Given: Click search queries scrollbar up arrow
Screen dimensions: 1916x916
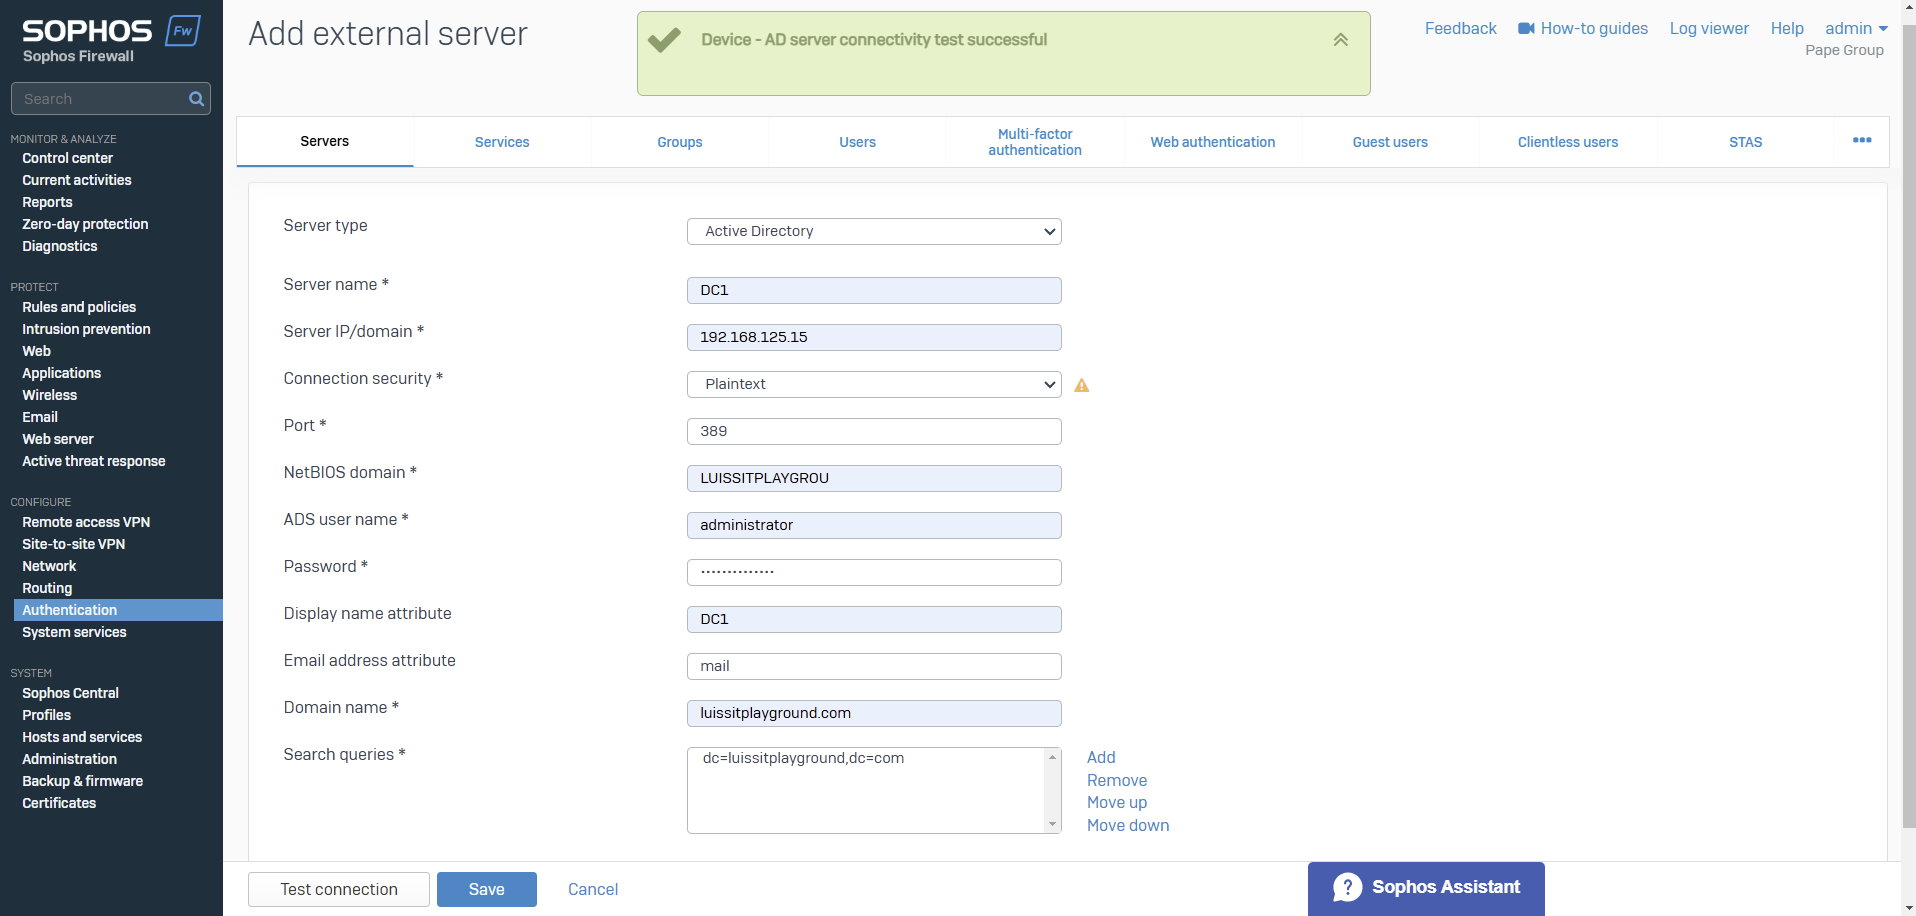Looking at the screenshot, I should (1052, 757).
